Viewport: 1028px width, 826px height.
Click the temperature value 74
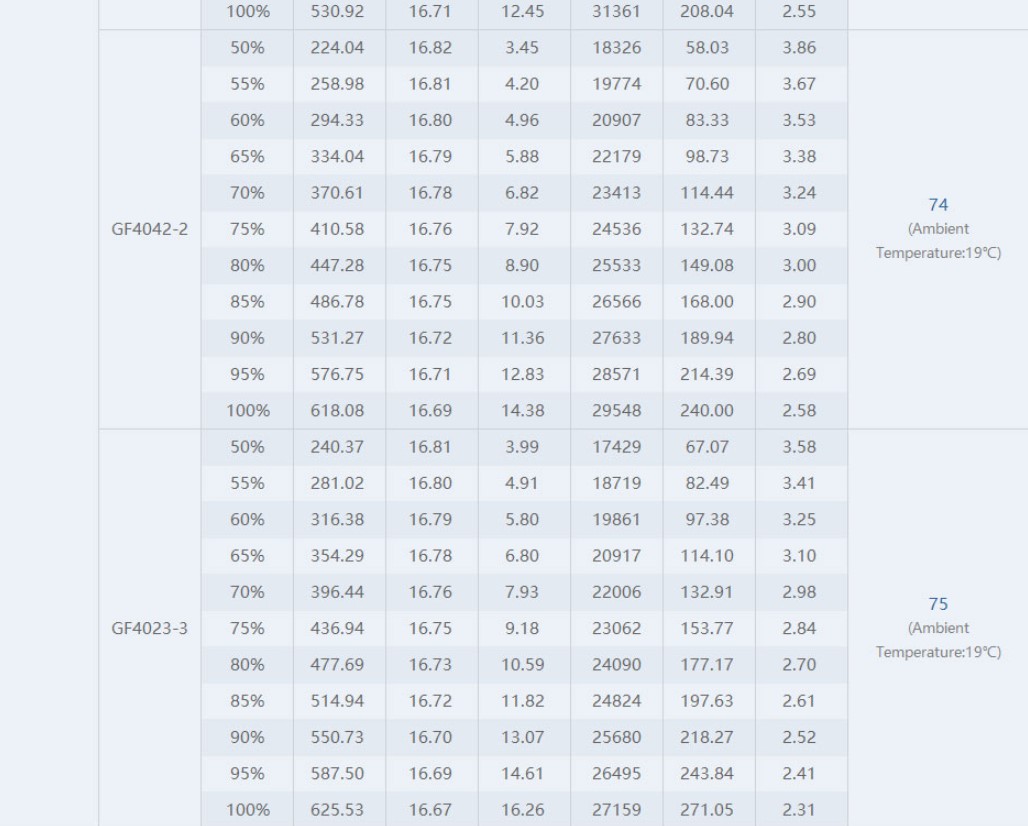pos(938,205)
